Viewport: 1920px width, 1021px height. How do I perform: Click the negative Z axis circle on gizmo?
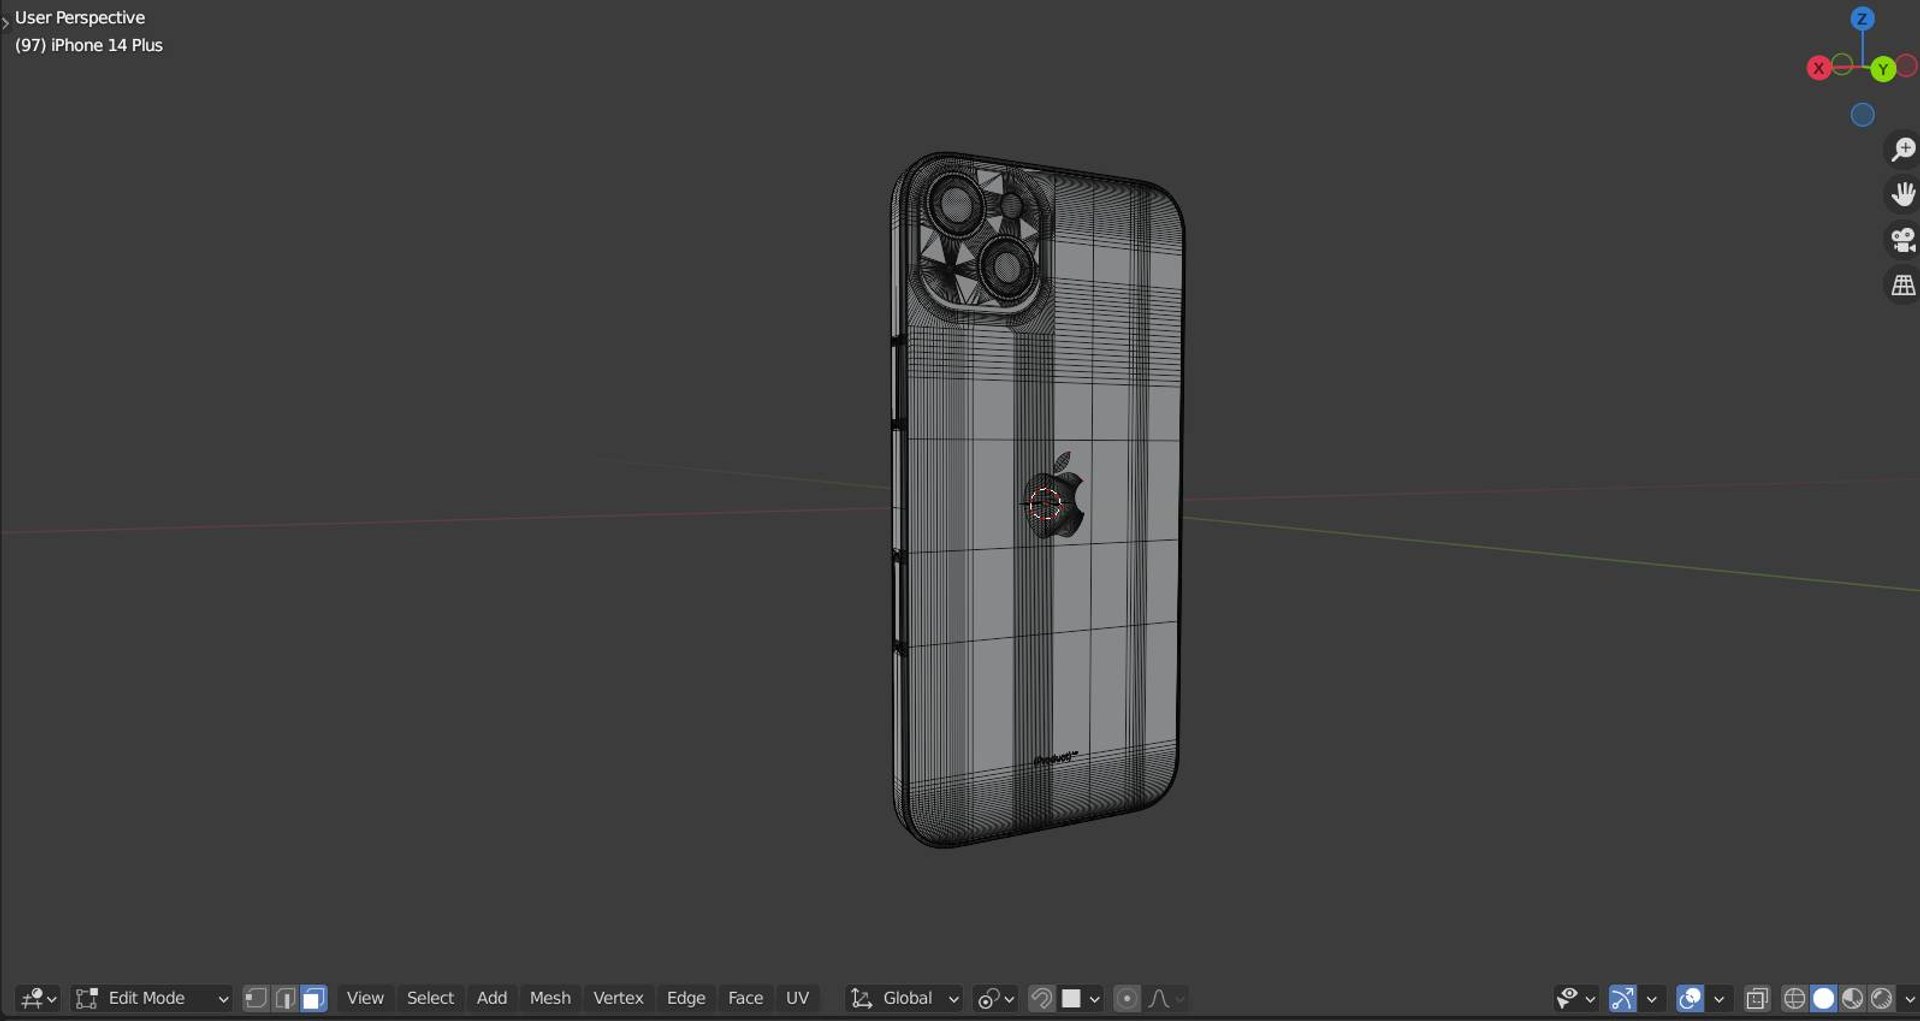click(x=1862, y=115)
